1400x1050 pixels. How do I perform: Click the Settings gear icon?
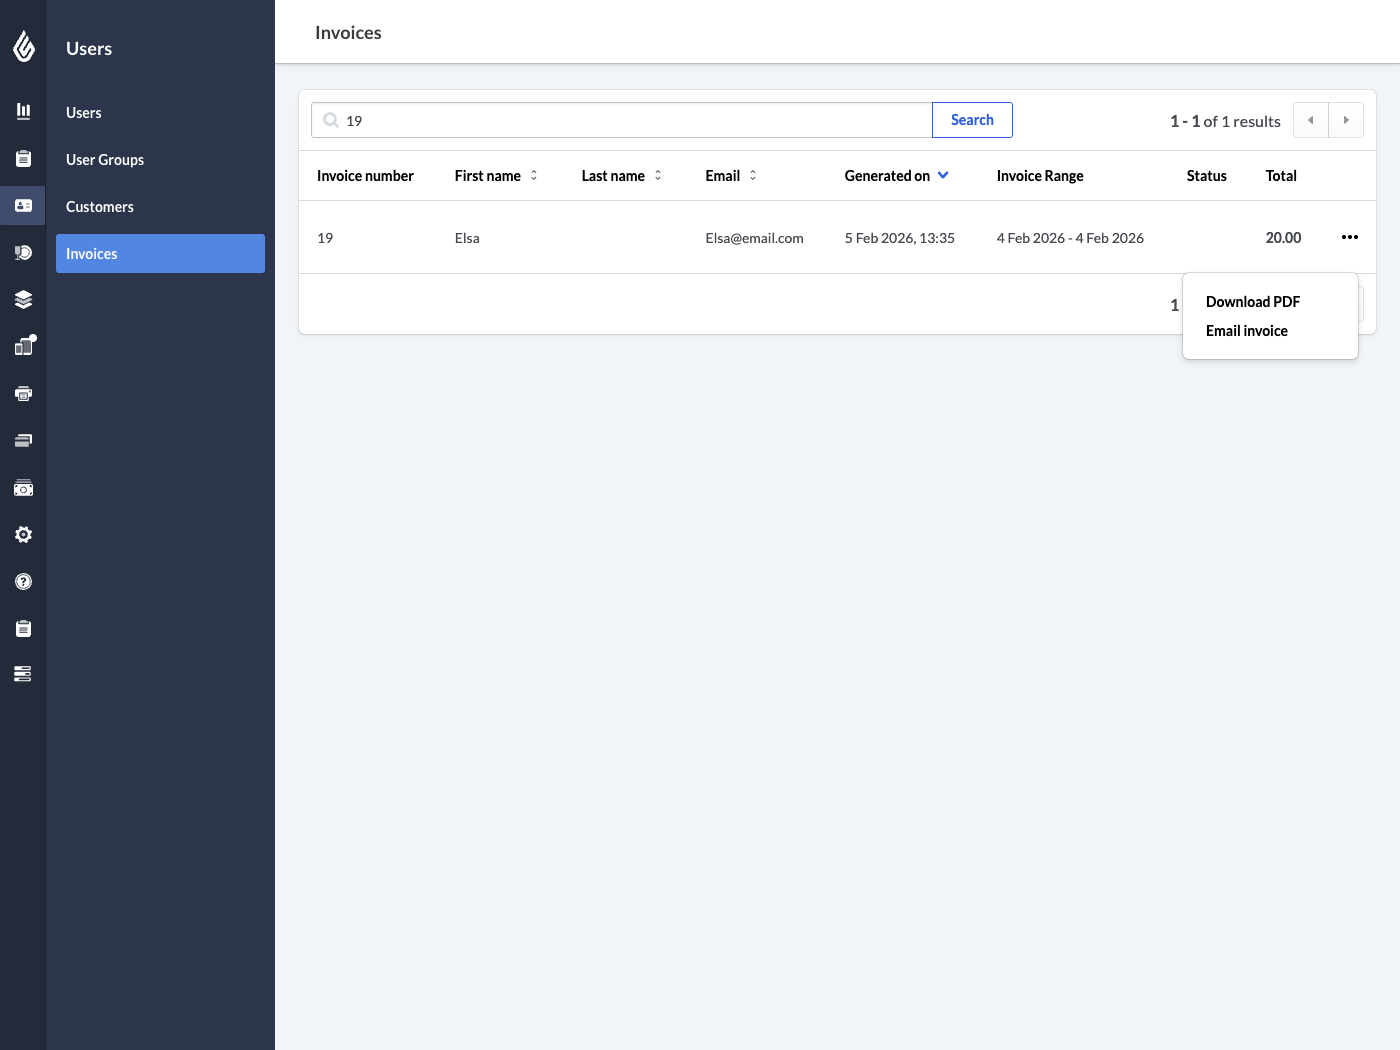point(23,534)
